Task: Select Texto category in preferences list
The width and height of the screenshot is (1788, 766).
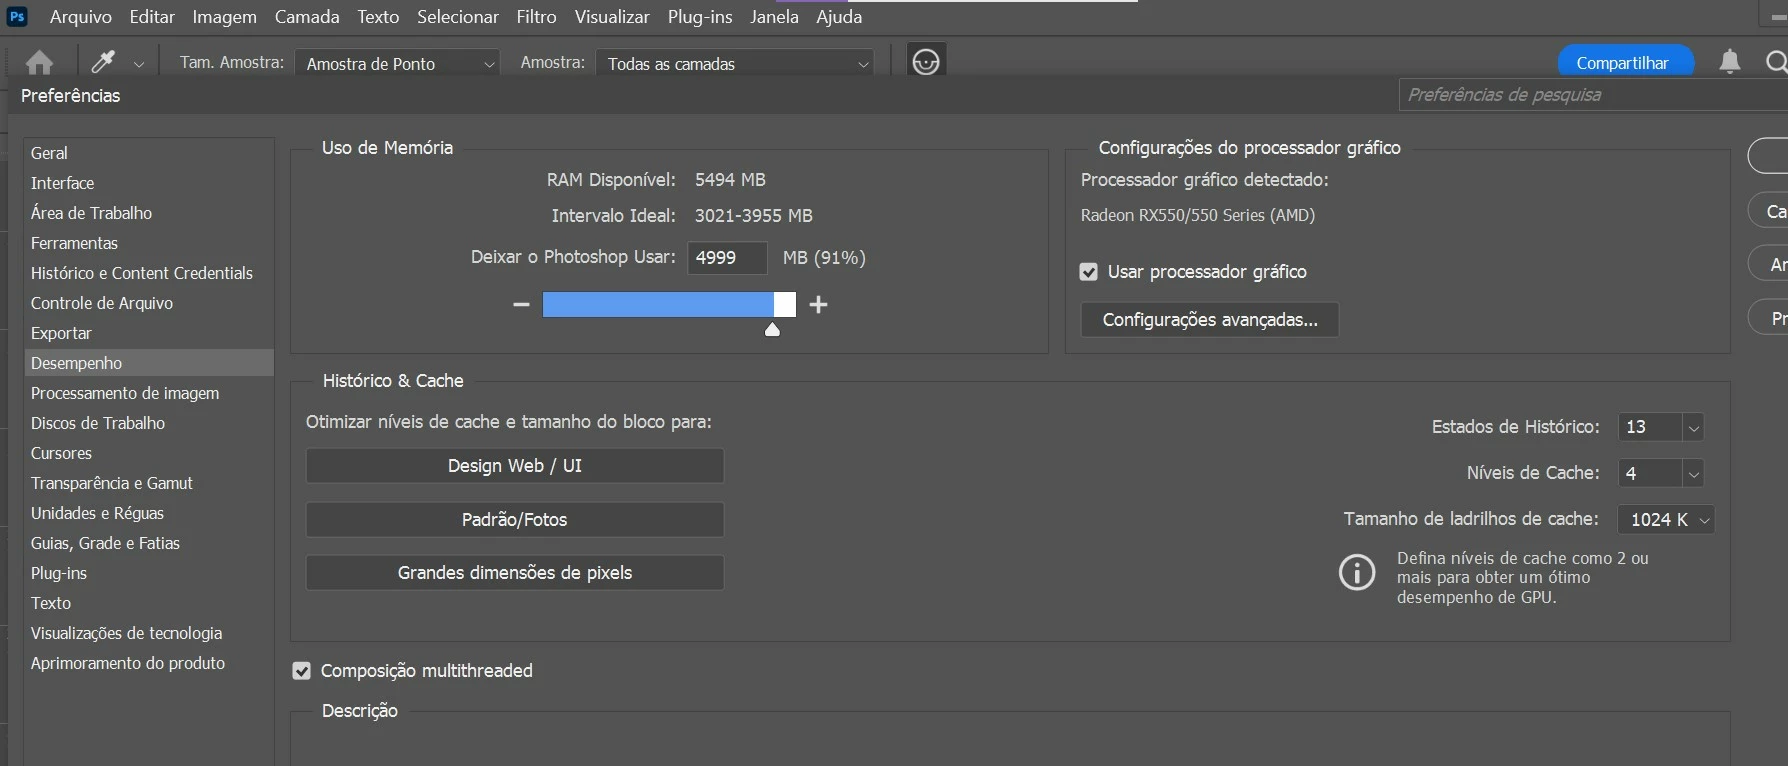Action: pos(149,603)
